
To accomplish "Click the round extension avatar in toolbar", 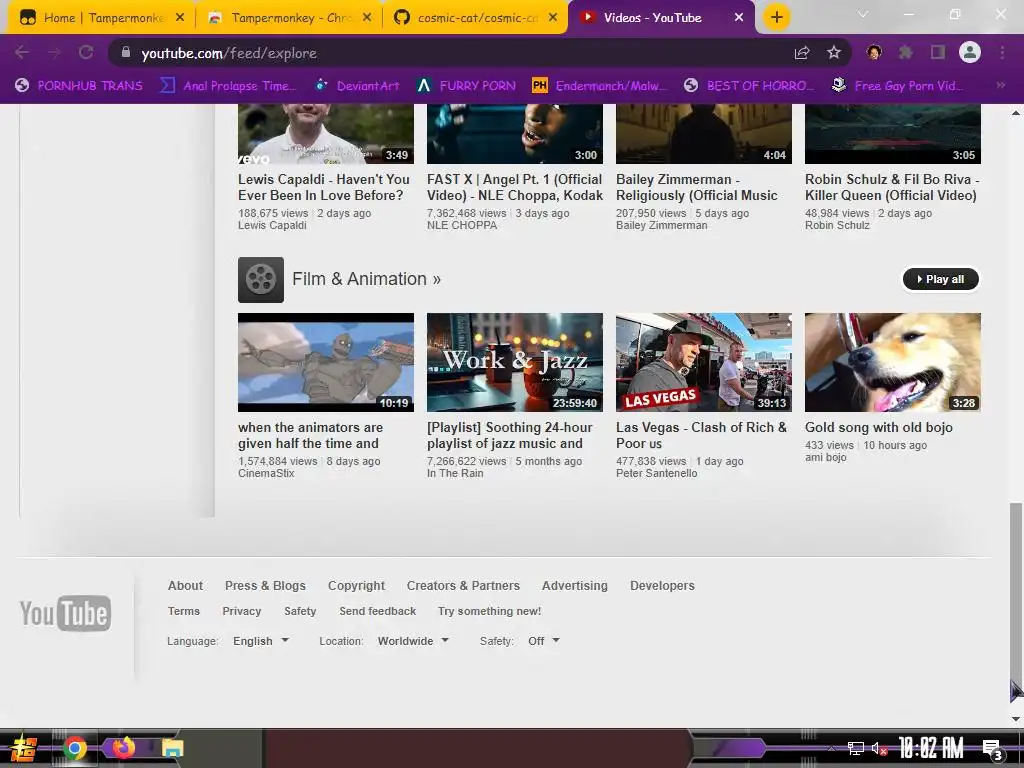I will coord(874,53).
